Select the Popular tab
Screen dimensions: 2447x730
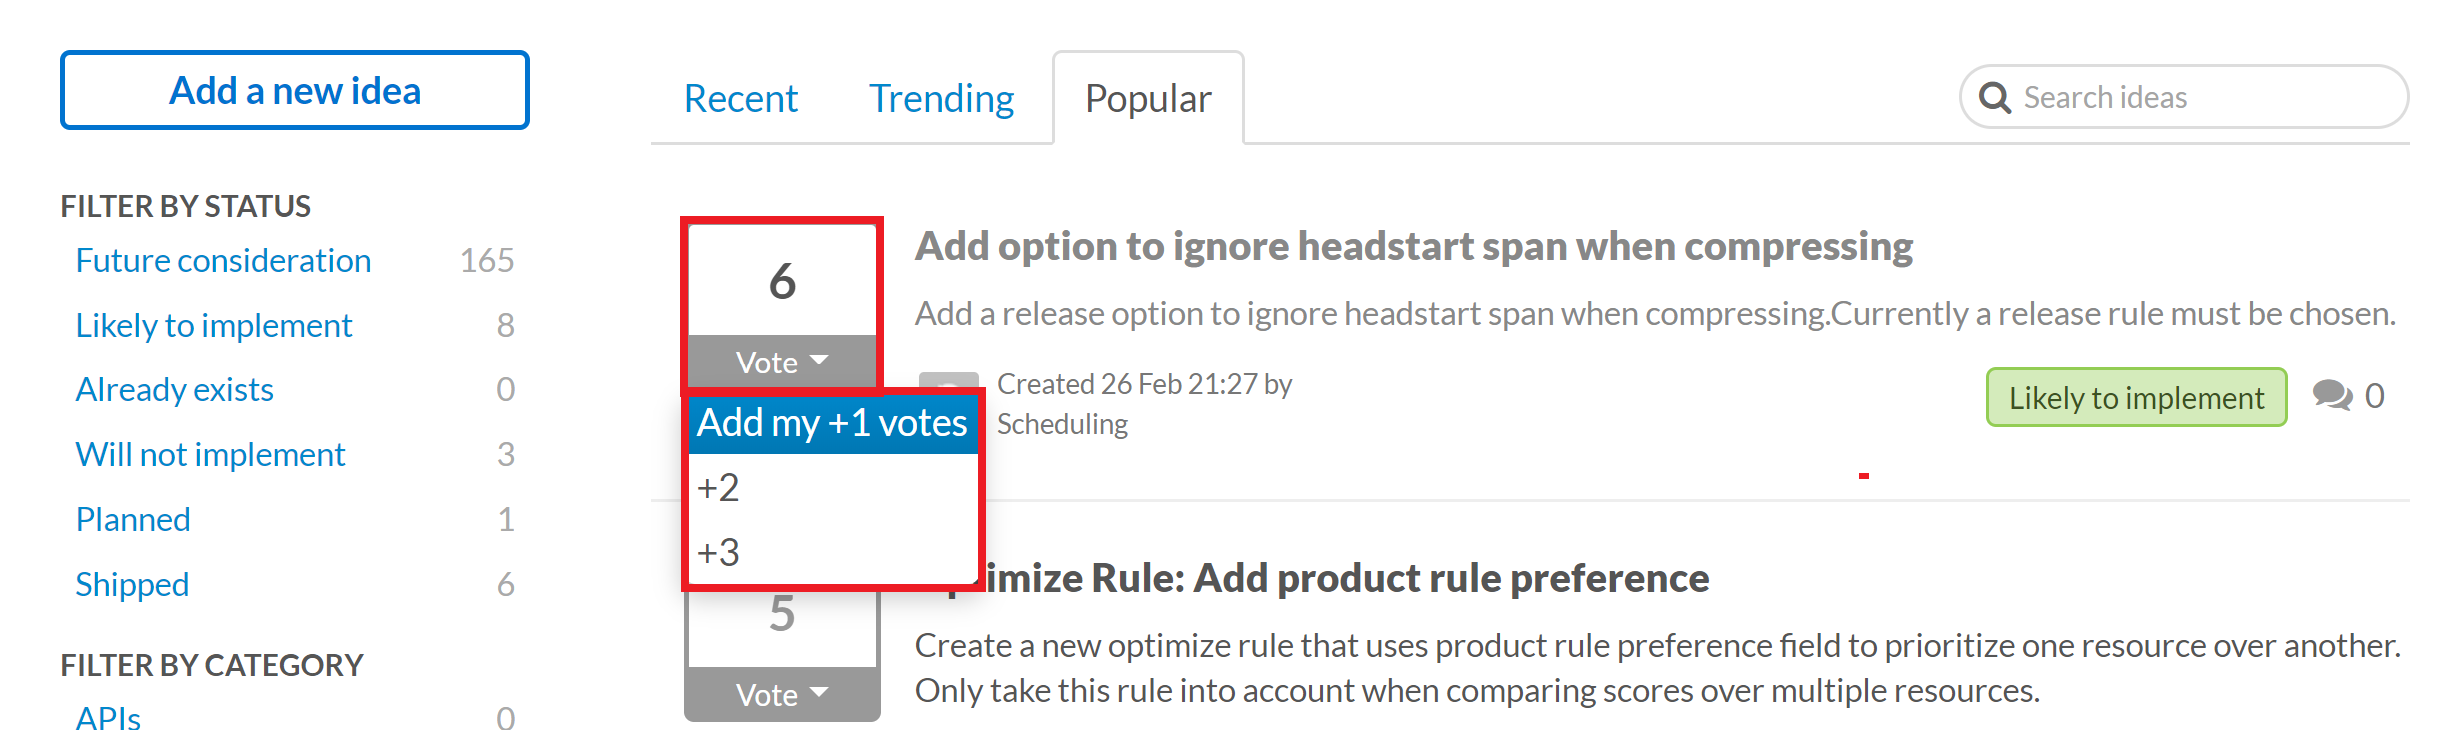pos(1148,99)
